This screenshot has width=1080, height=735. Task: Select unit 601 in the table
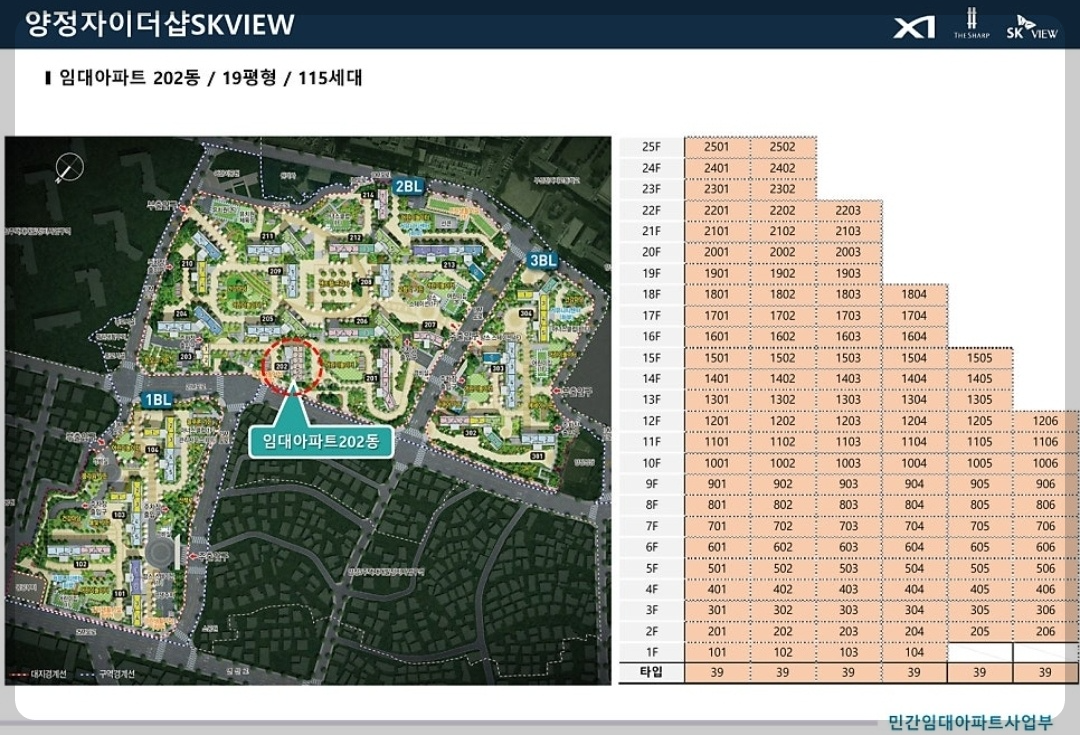coord(717,547)
